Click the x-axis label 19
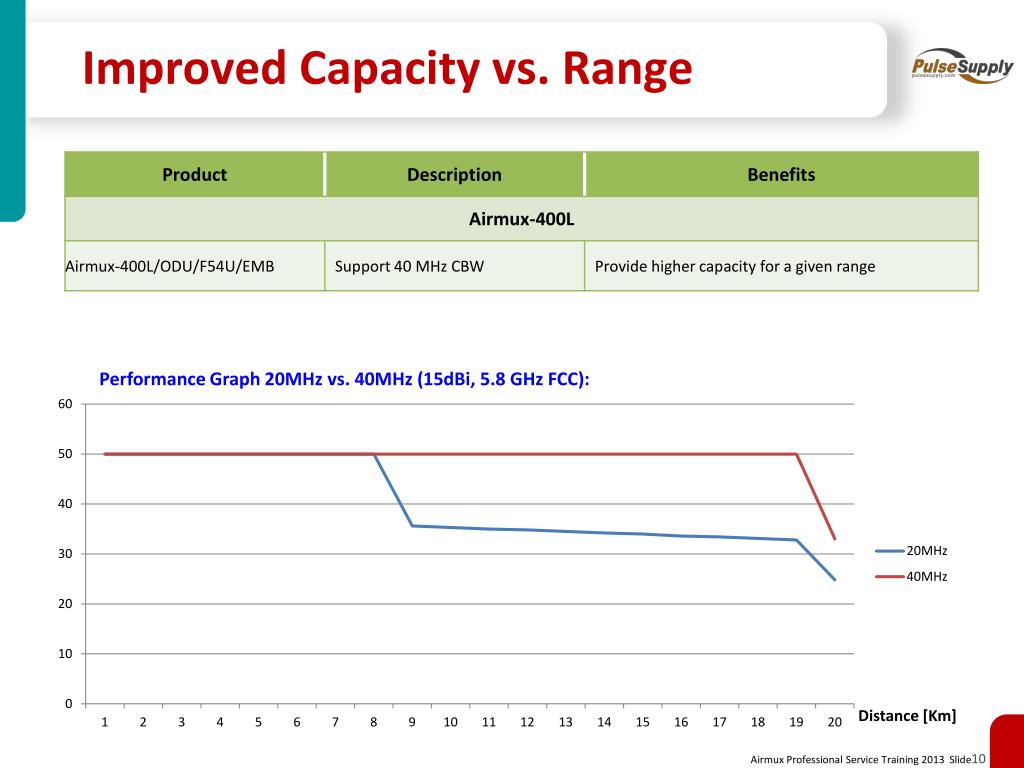This screenshot has height=768, width=1024. pyautogui.click(x=796, y=722)
